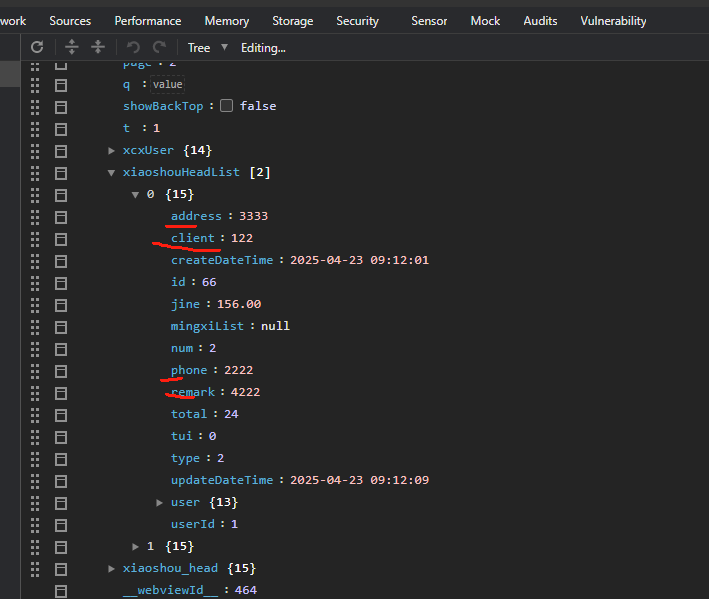709x599 pixels.
Task: Expand the user {13} node
Action: 159,502
